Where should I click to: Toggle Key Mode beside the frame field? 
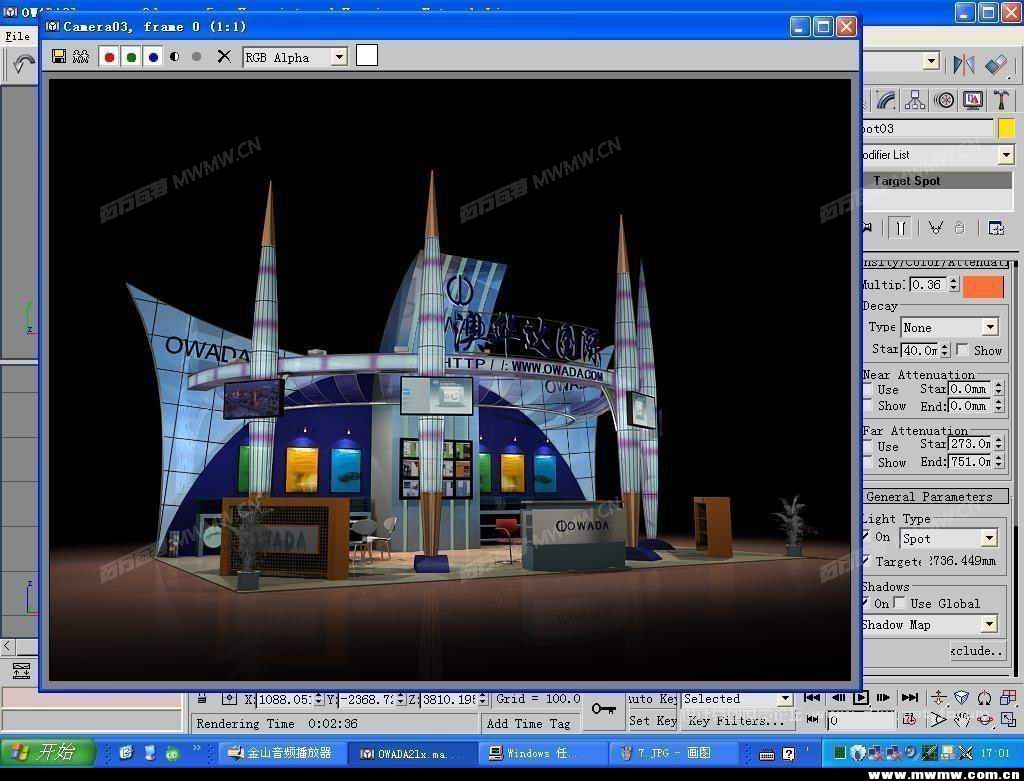[812, 720]
